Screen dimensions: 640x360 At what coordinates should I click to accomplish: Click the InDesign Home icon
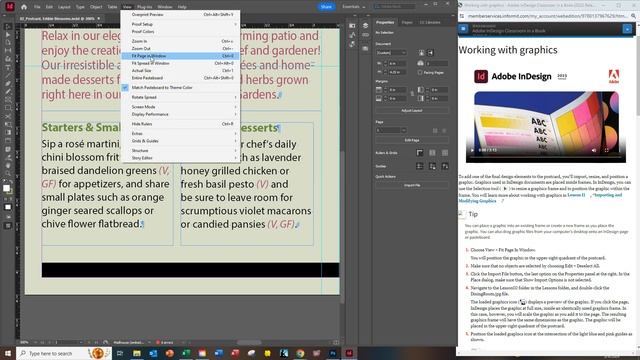click(x=24, y=7)
